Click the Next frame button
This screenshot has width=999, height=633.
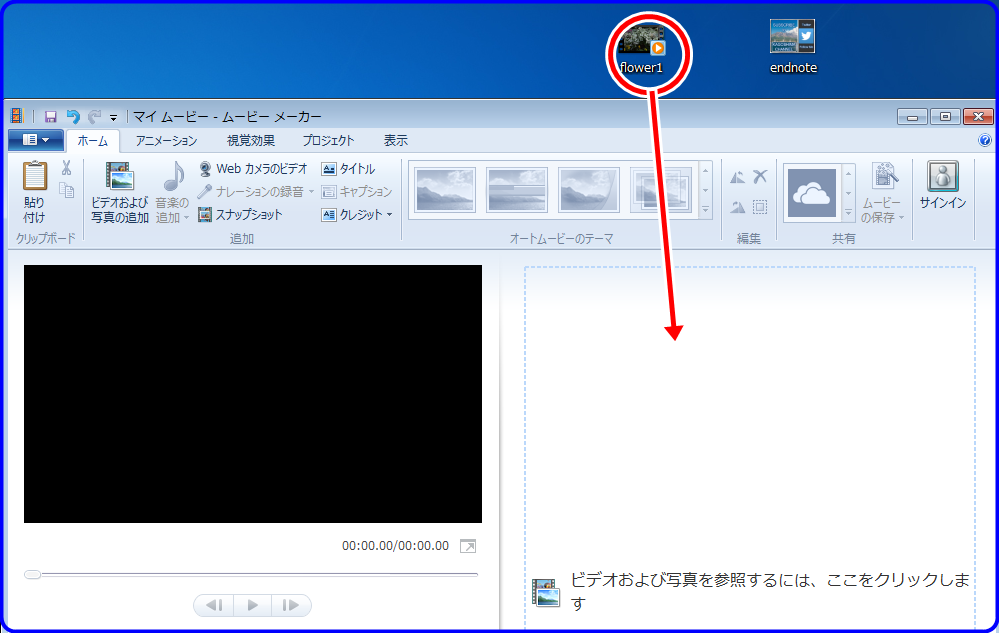pos(291,605)
